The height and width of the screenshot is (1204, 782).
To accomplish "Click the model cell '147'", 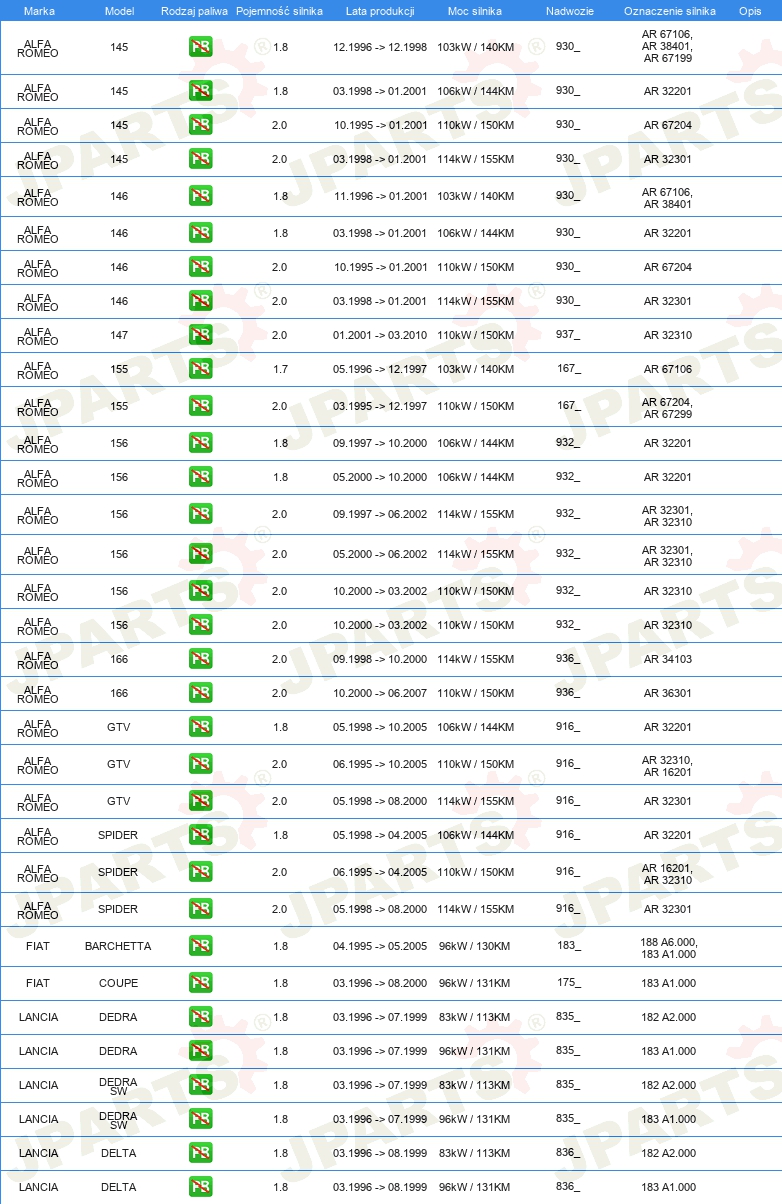I will [119, 335].
